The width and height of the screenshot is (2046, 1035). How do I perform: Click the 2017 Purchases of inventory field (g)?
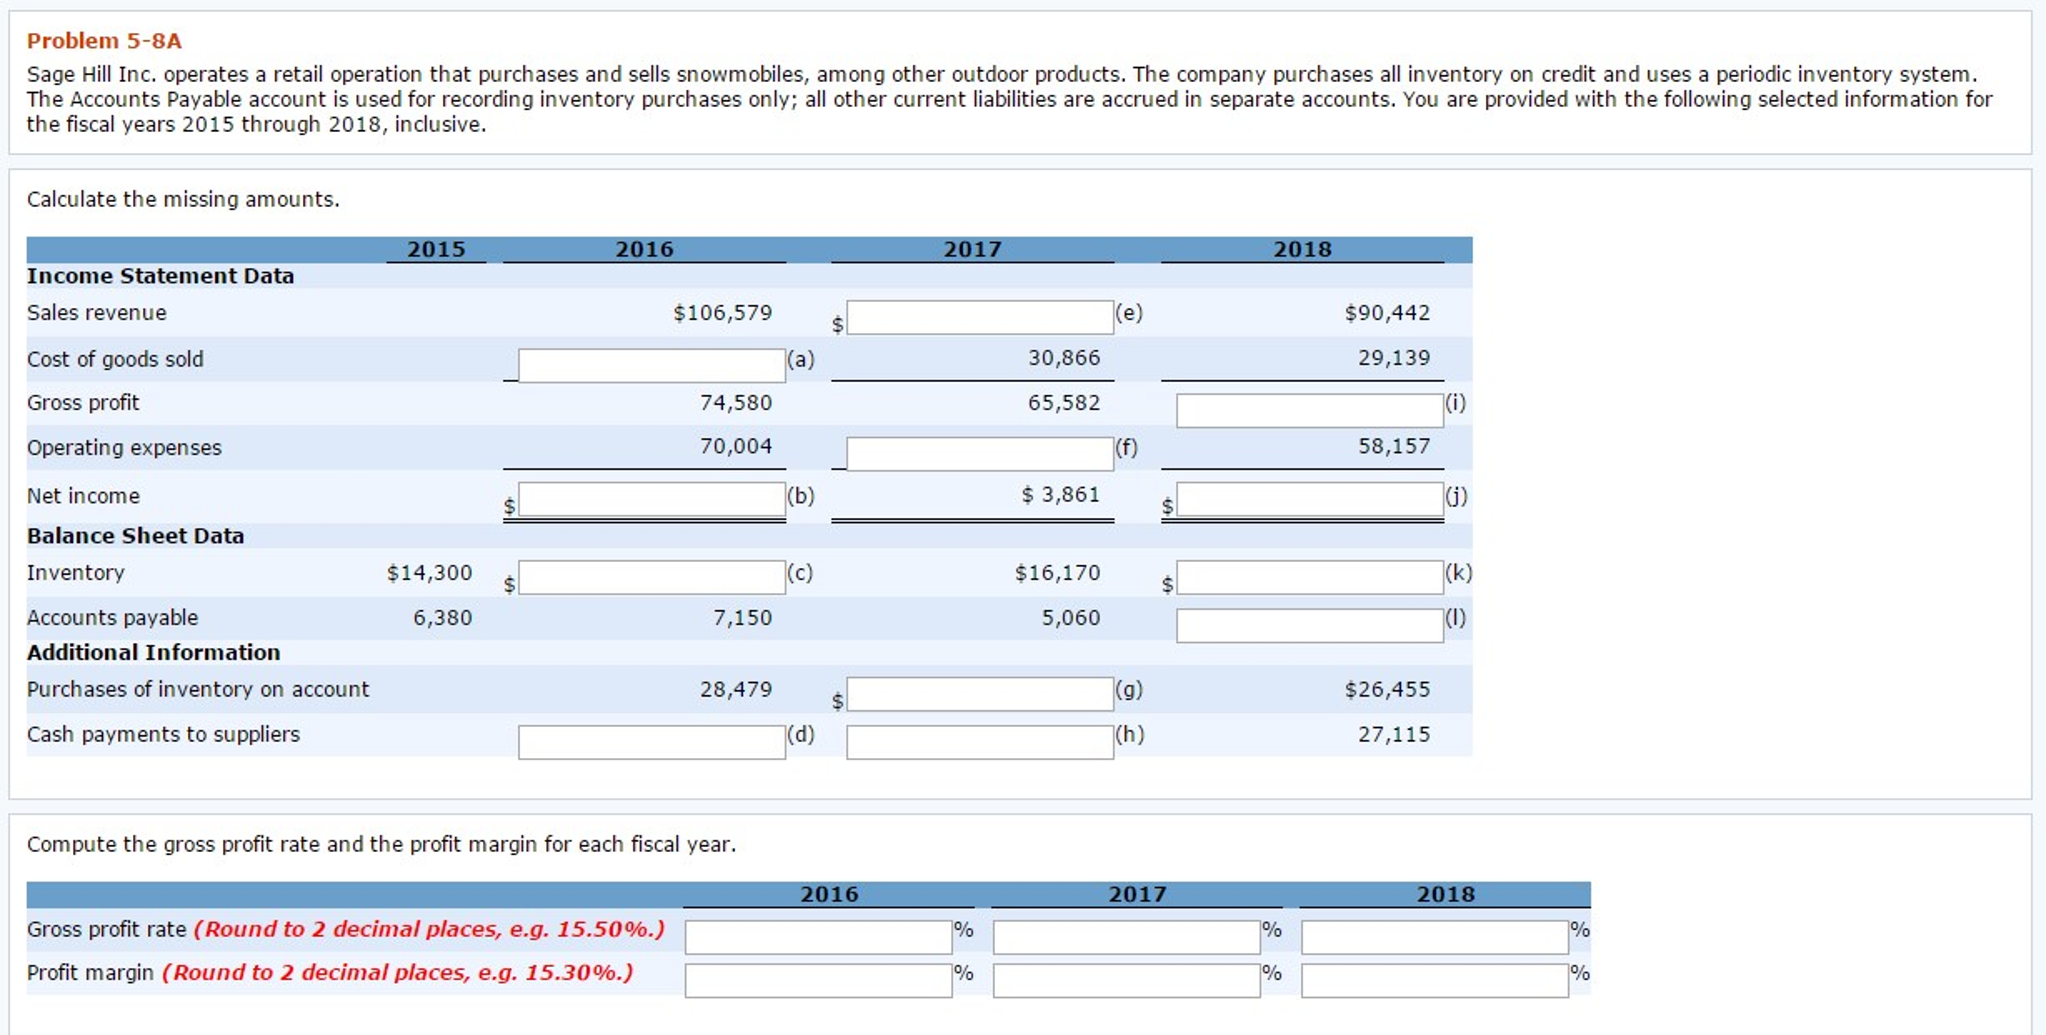[980, 694]
